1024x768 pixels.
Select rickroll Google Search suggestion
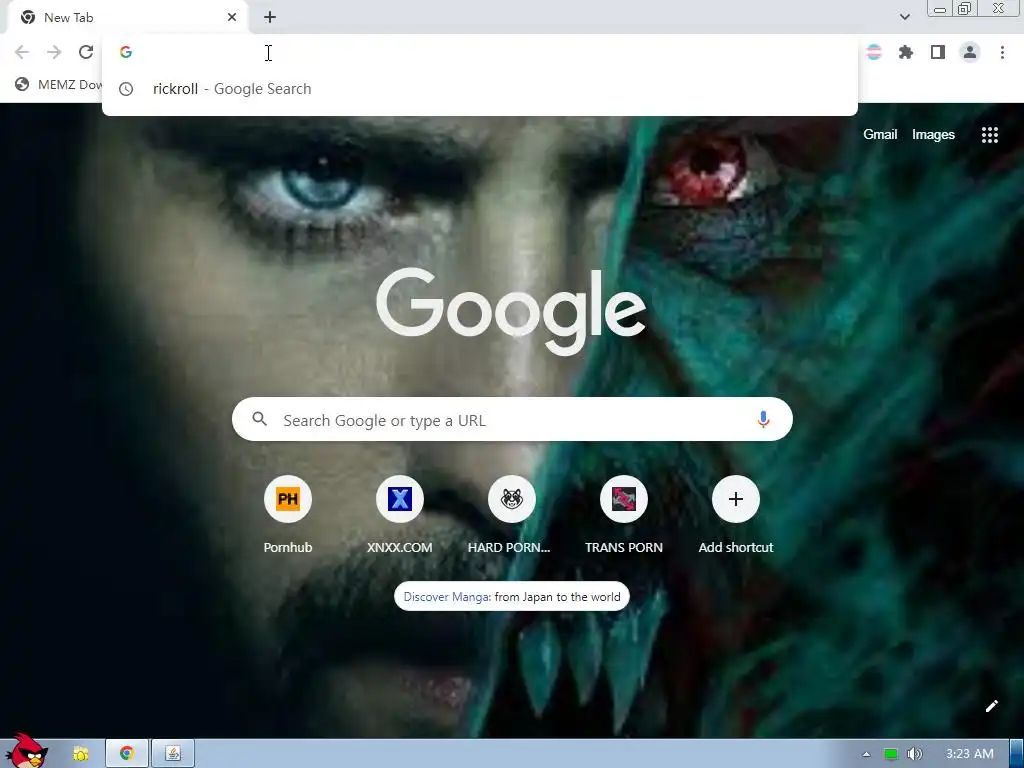tap(480, 89)
